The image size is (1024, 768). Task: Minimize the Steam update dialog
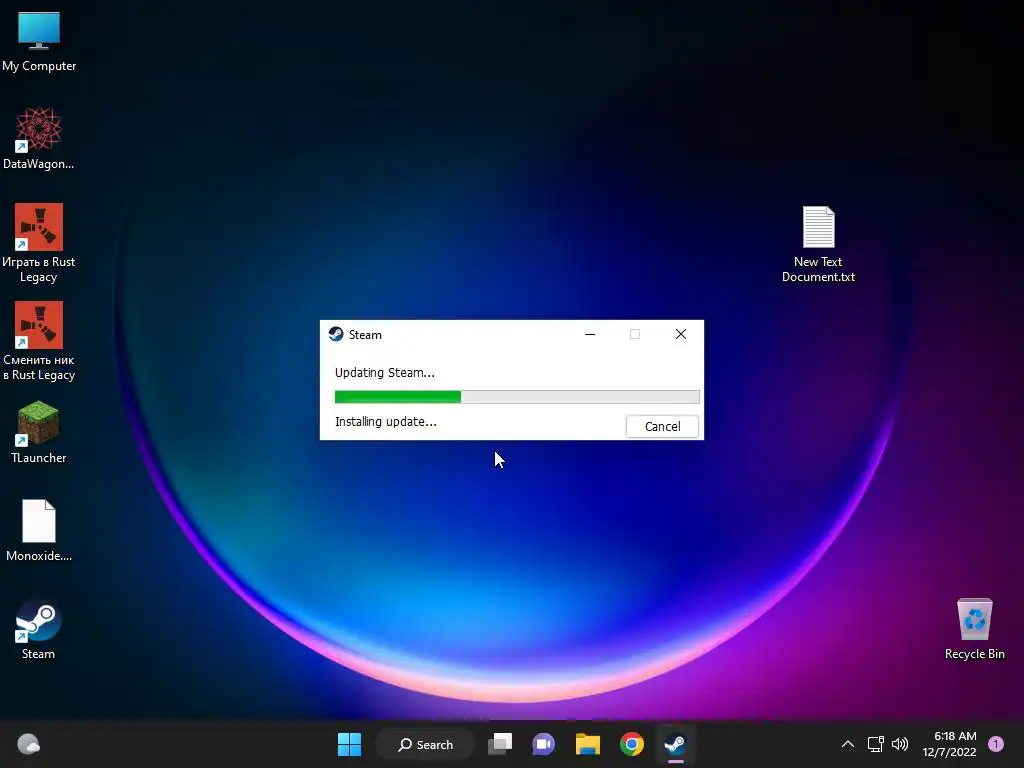(x=590, y=334)
